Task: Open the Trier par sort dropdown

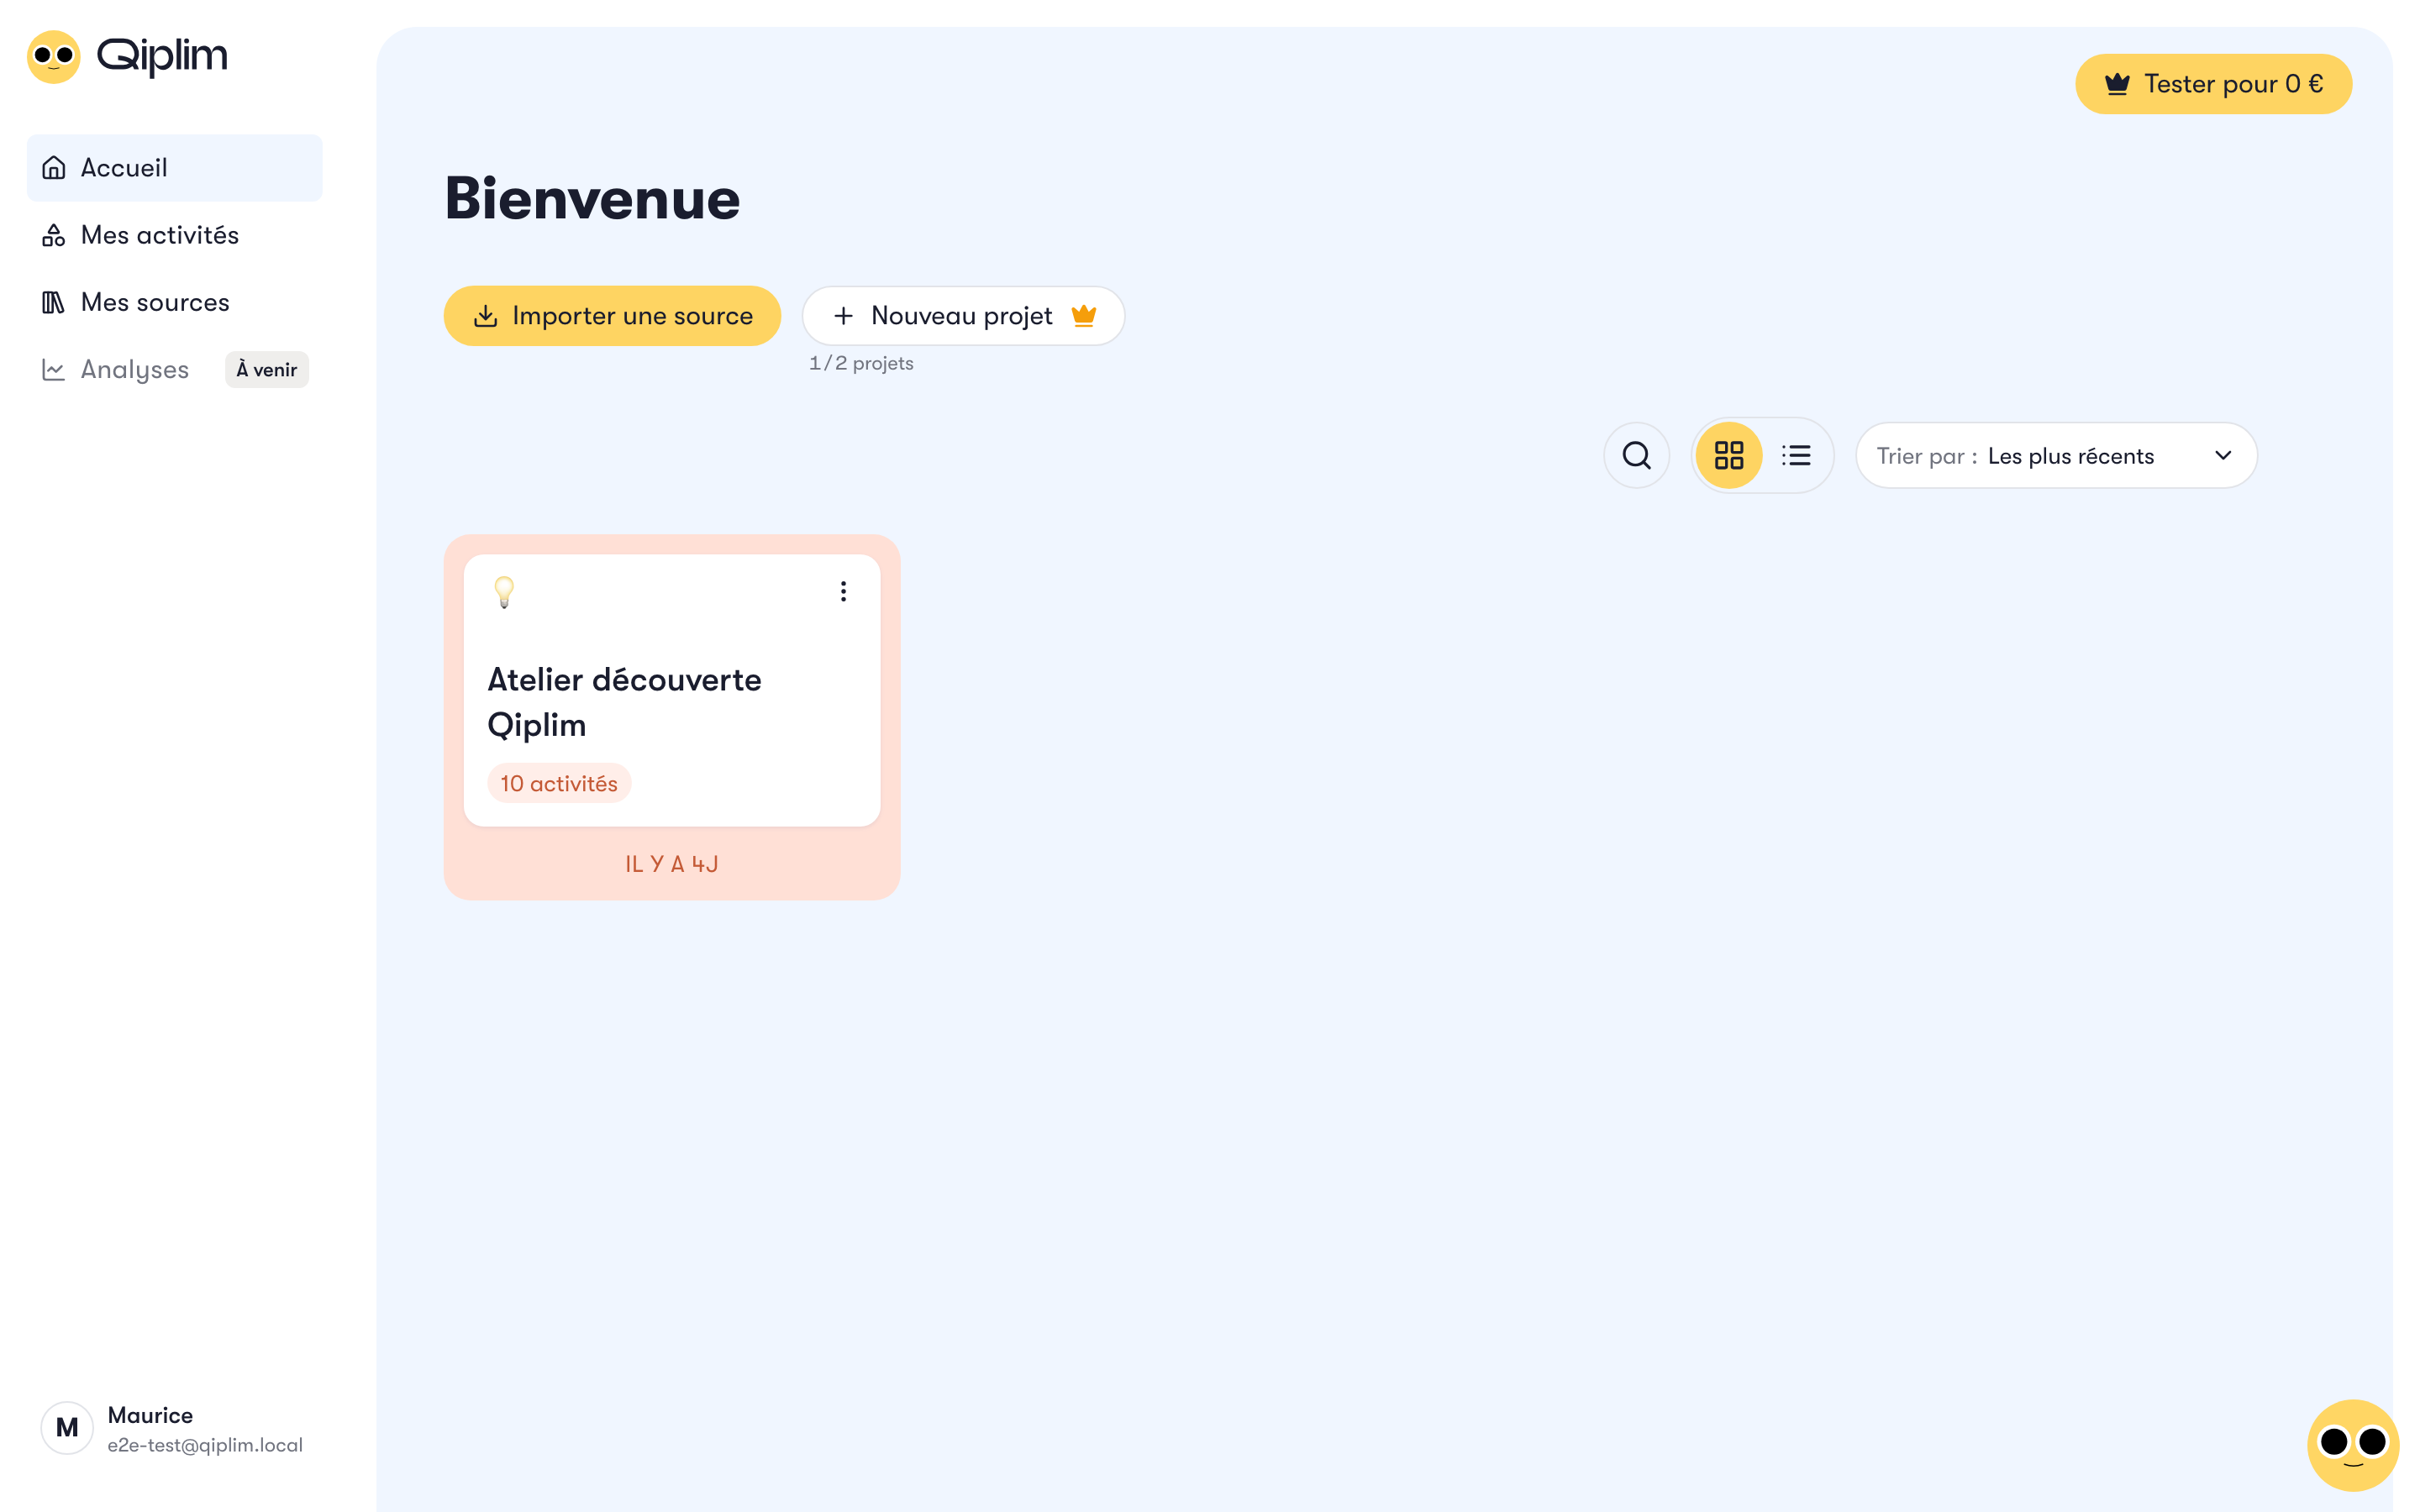Action: 2056,456
